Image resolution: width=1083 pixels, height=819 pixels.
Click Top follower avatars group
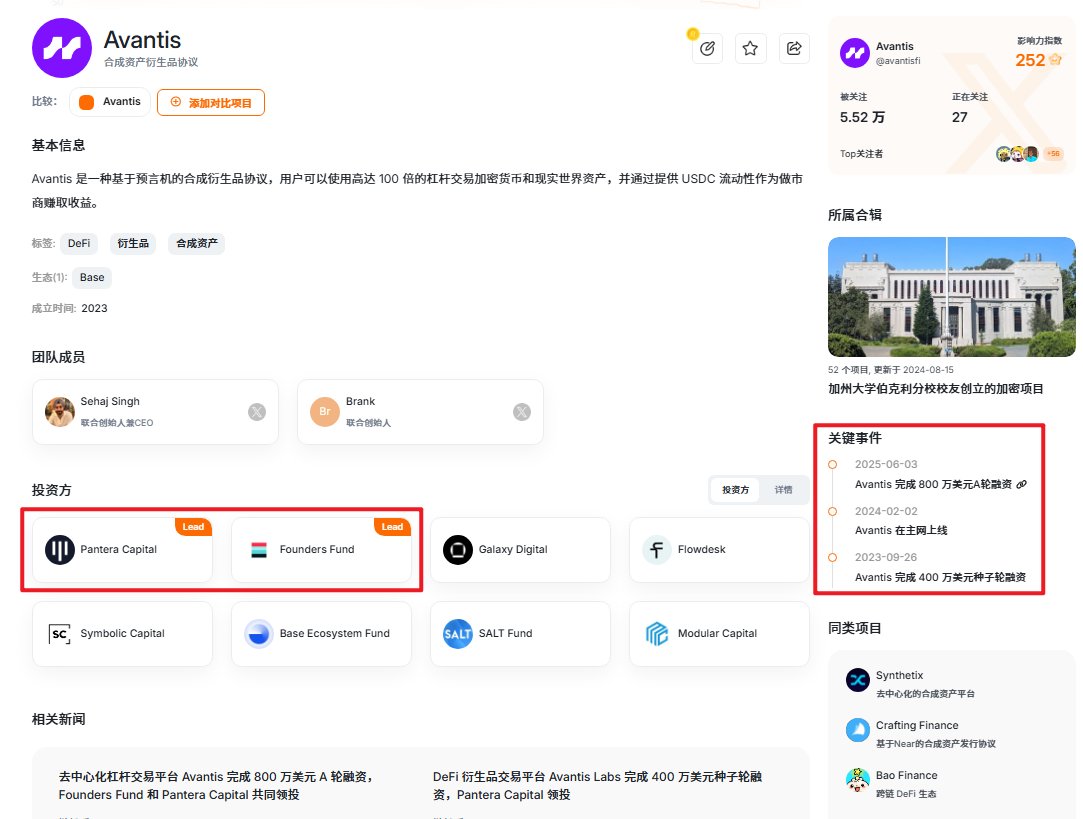click(x=1017, y=153)
